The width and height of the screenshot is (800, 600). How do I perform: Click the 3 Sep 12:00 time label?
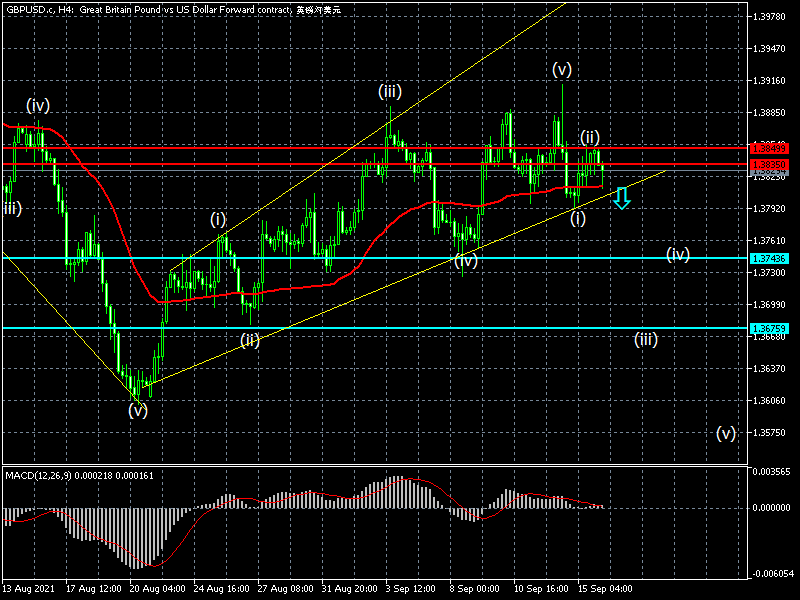[x=413, y=589]
